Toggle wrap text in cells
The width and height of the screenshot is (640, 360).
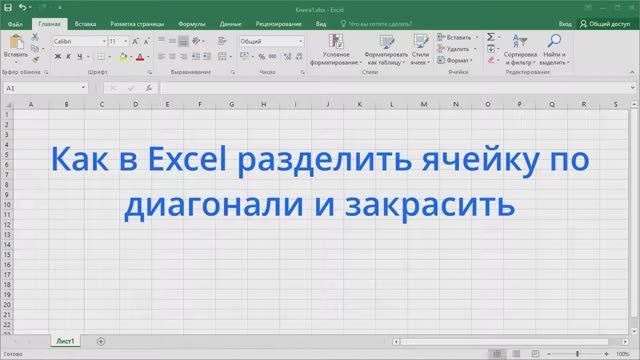(222, 41)
